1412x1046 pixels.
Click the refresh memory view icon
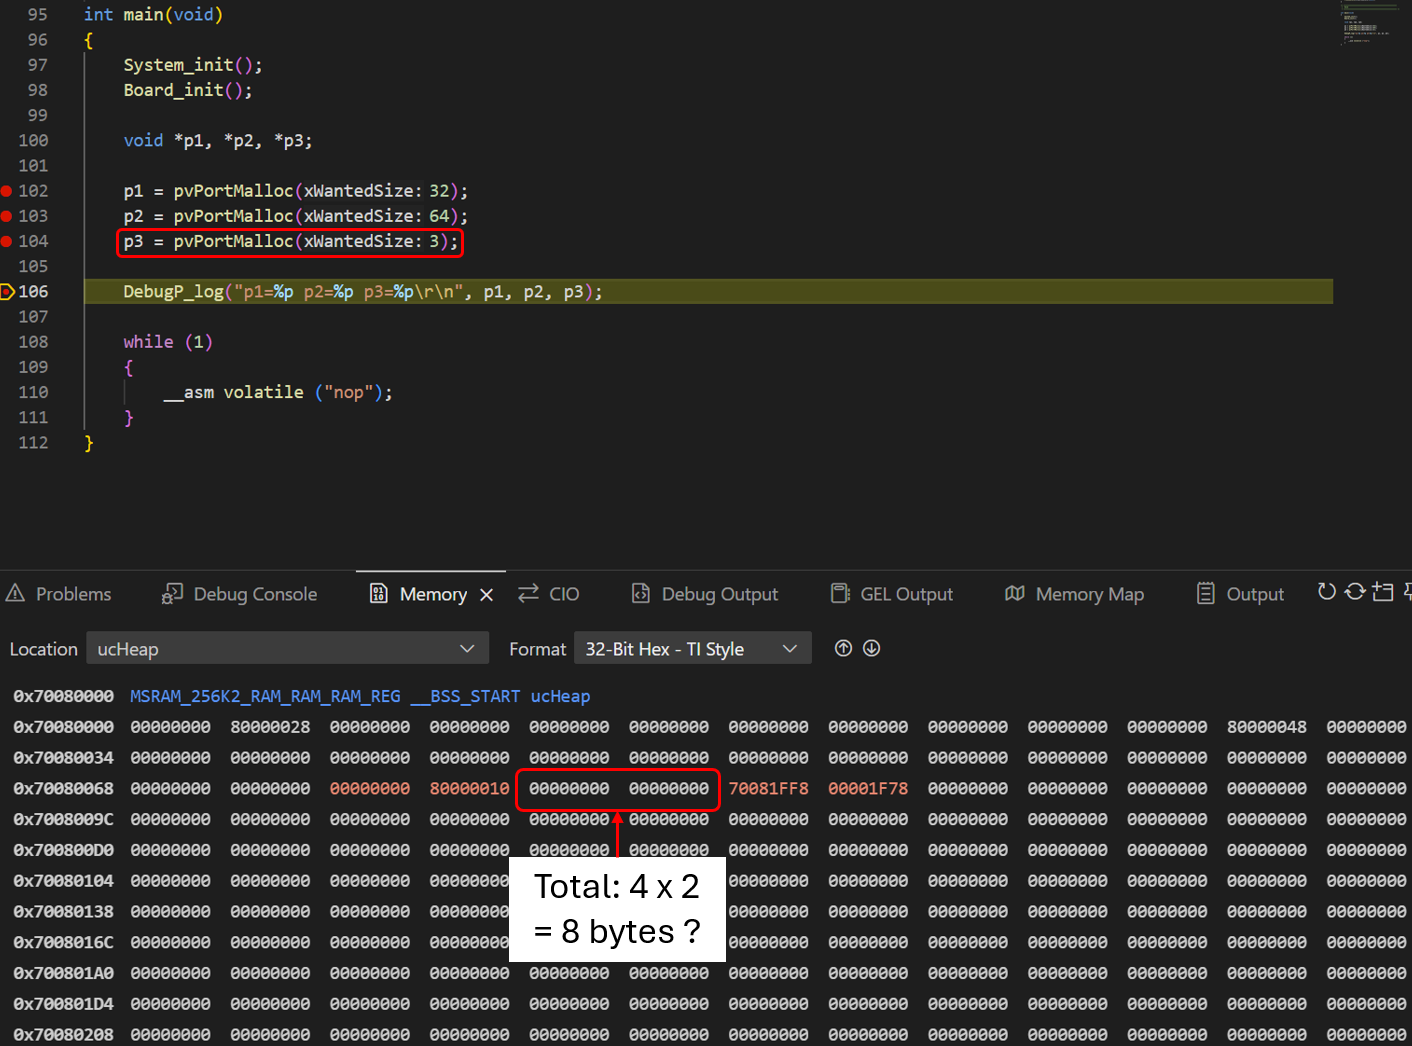coord(1326,592)
